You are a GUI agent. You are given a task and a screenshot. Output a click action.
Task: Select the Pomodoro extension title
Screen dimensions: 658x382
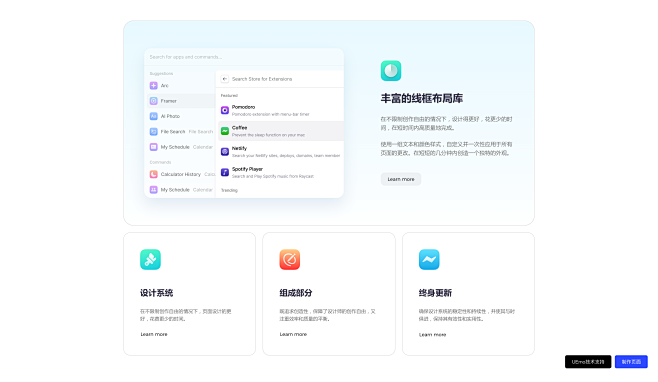click(243, 107)
